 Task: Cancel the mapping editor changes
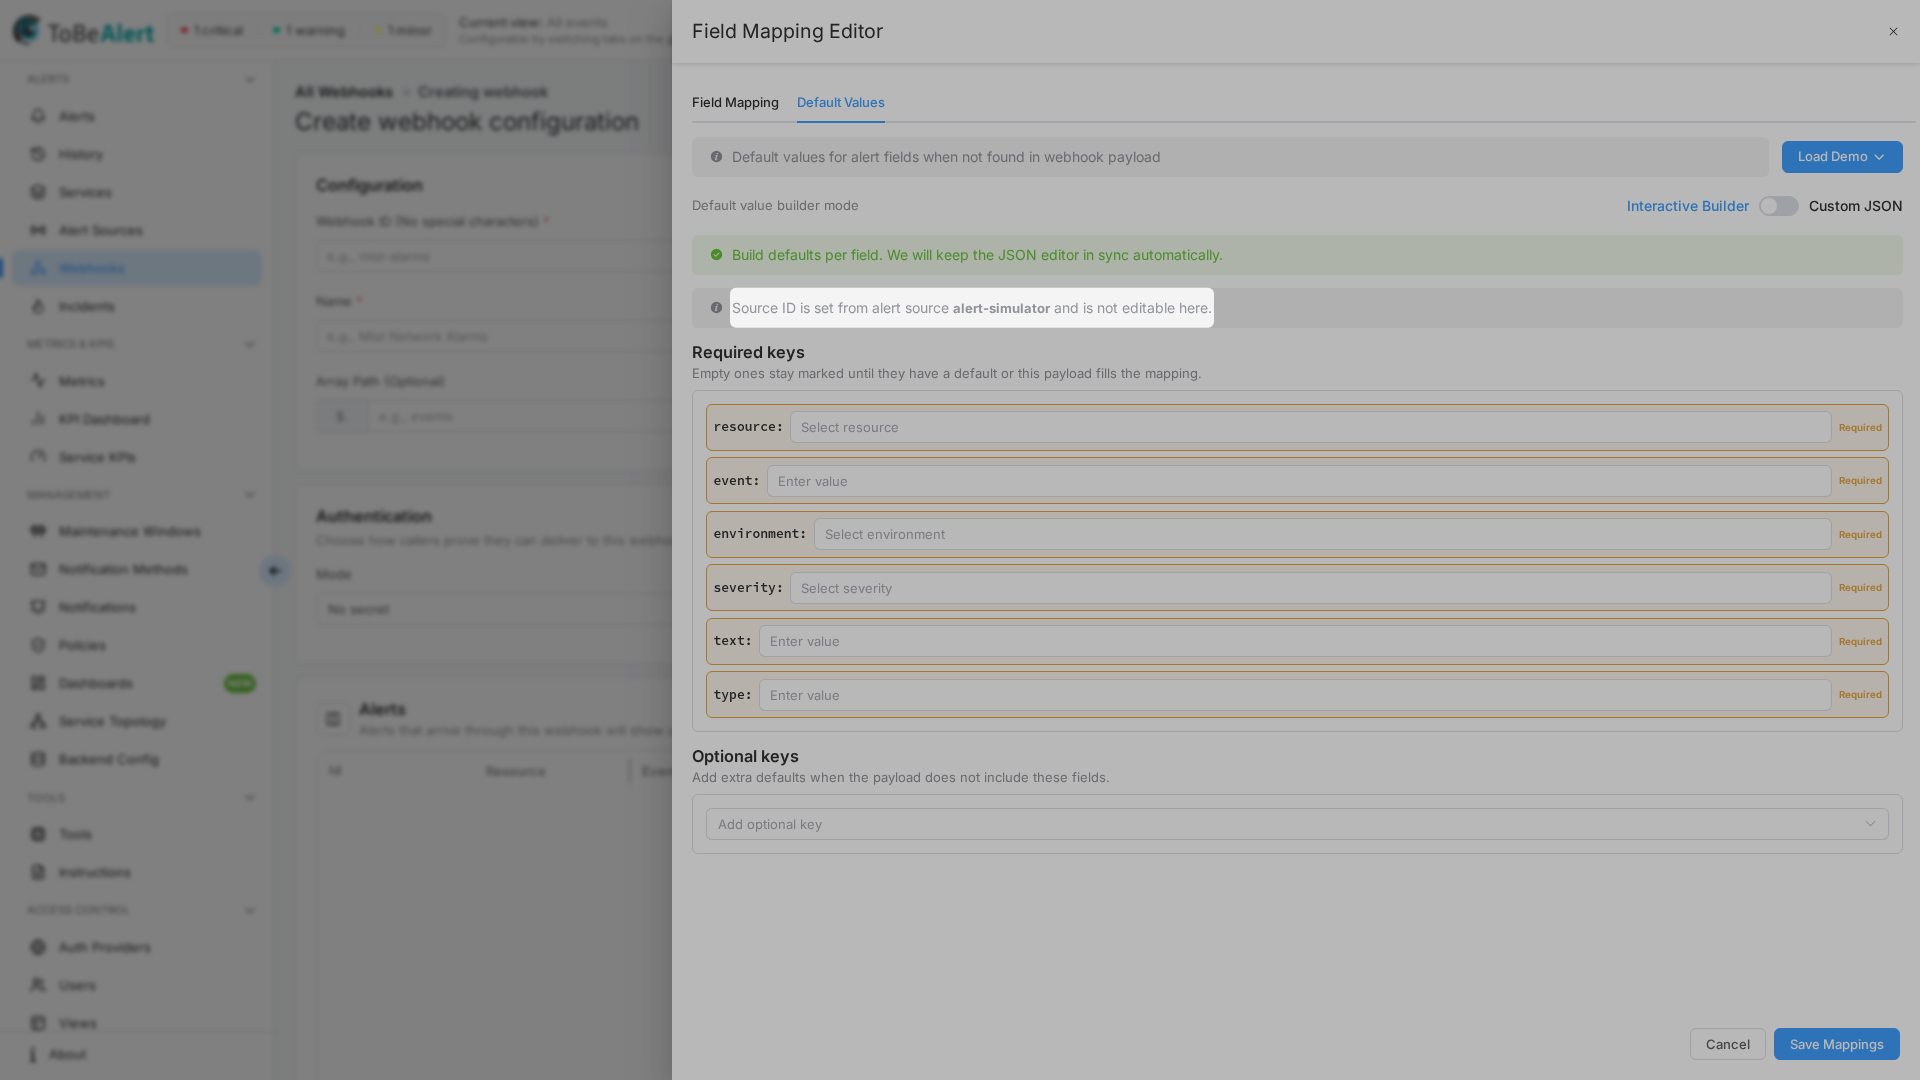click(x=1728, y=1044)
